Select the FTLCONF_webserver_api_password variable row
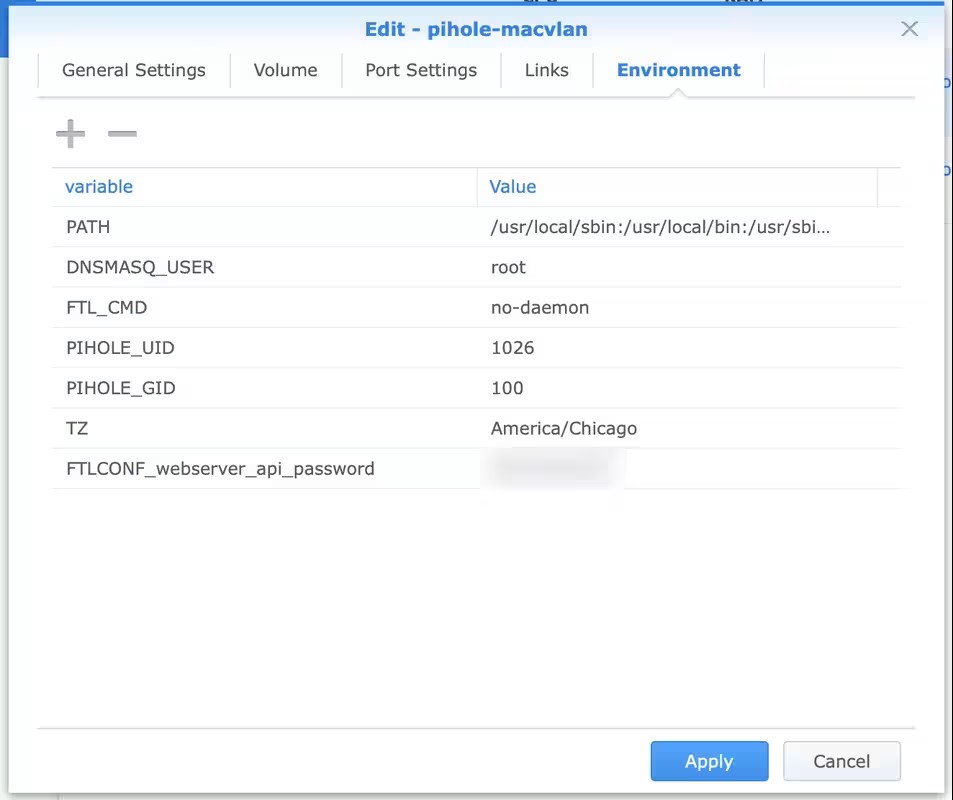953x800 pixels. tap(220, 469)
